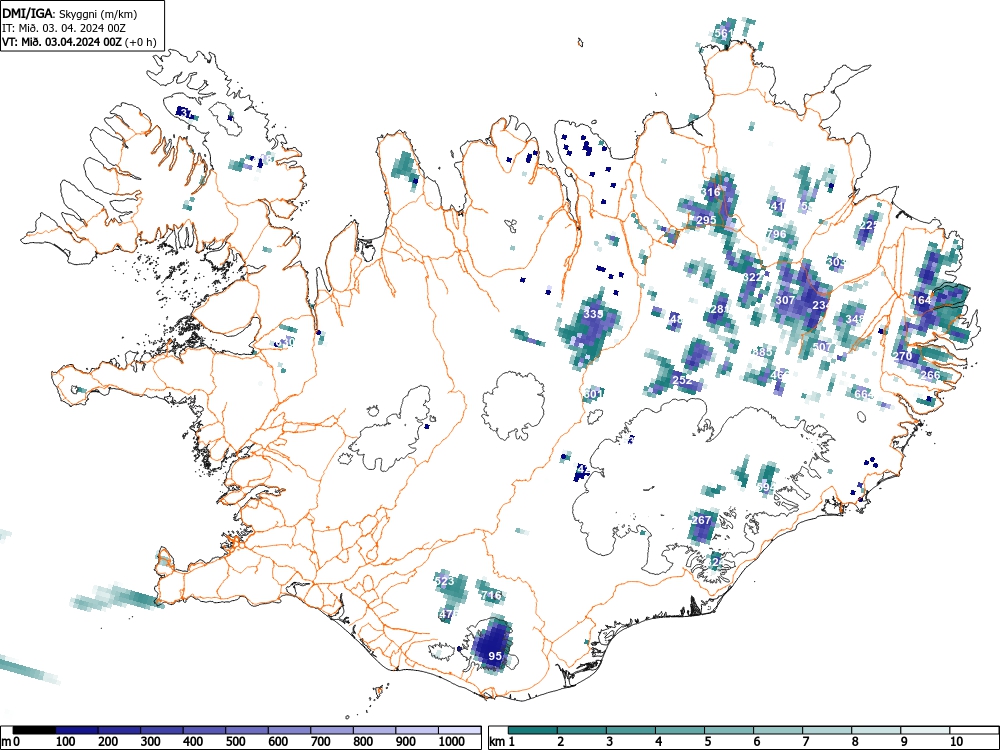The height and width of the screenshot is (750, 1000).
Task: Click the visibility value '281' on the map
Action: pos(719,309)
